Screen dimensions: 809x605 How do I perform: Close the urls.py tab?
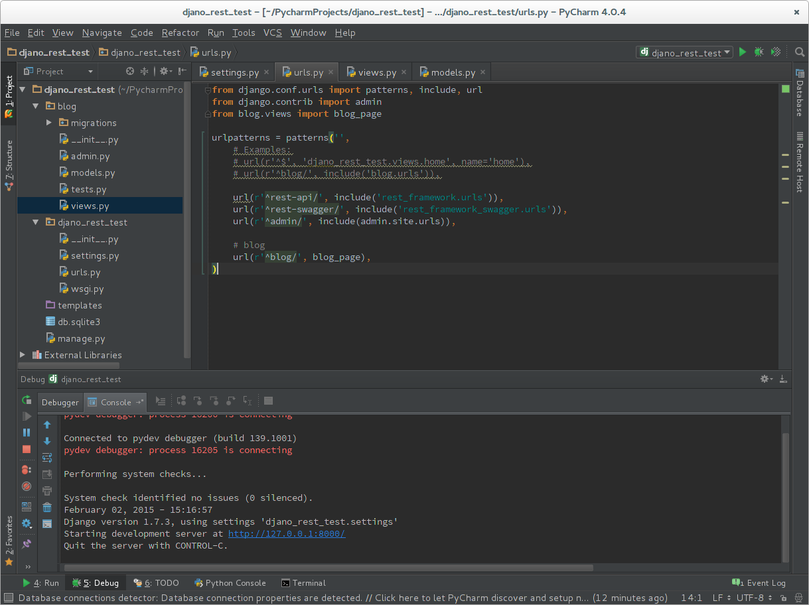pos(331,72)
